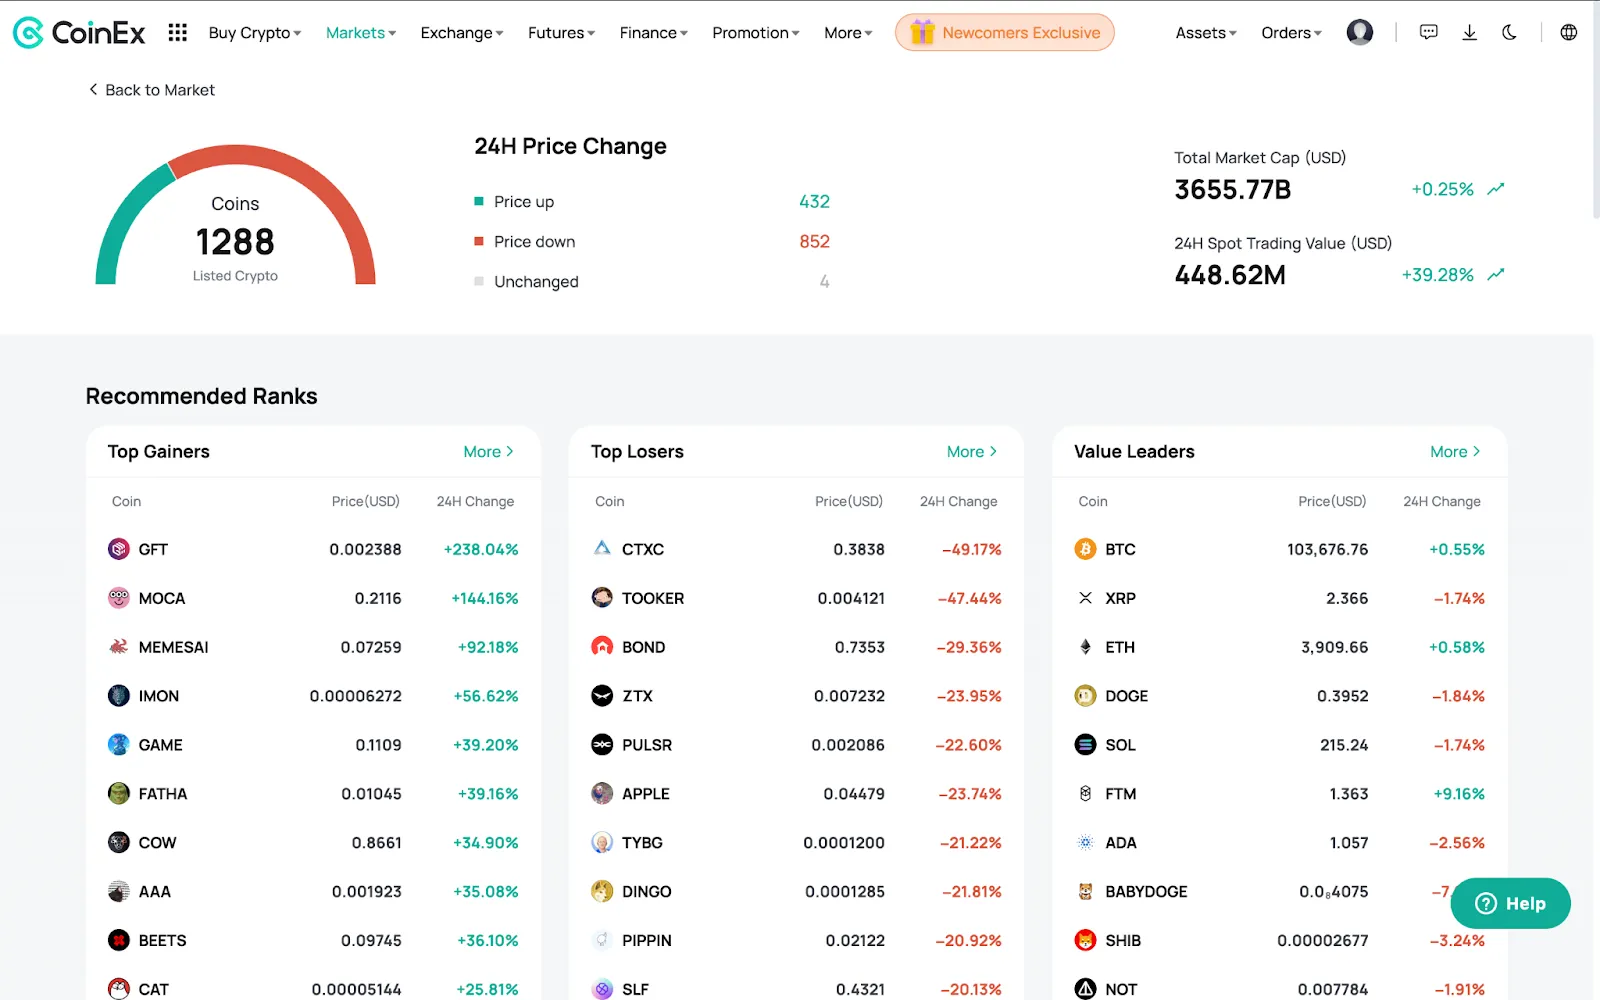Click the CoinEx logo
Viewport: 1600px width, 1000px height.
pyautogui.click(x=79, y=33)
